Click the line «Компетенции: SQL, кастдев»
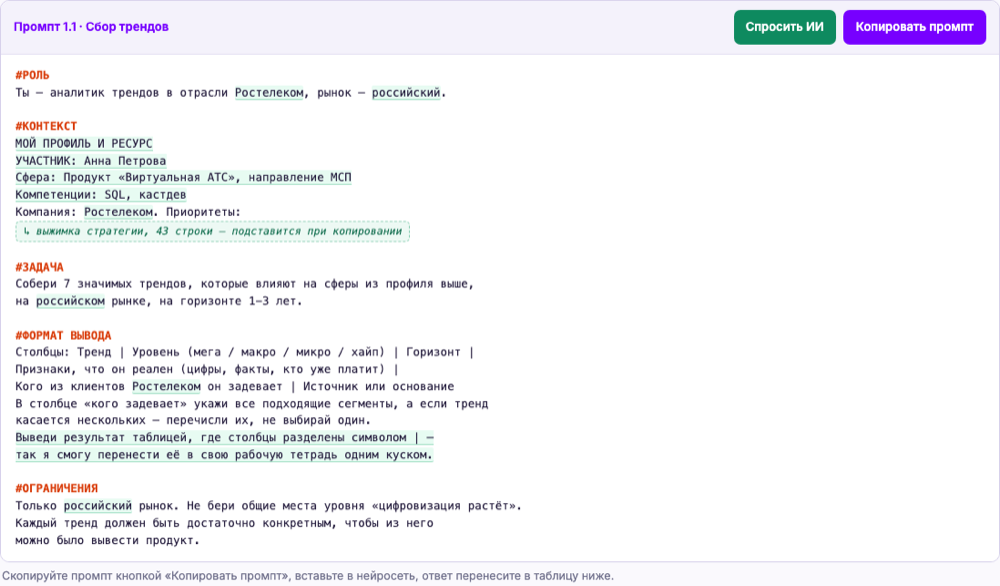Image resolution: width=1000 pixels, height=586 pixels. pyautogui.click(x=101, y=194)
